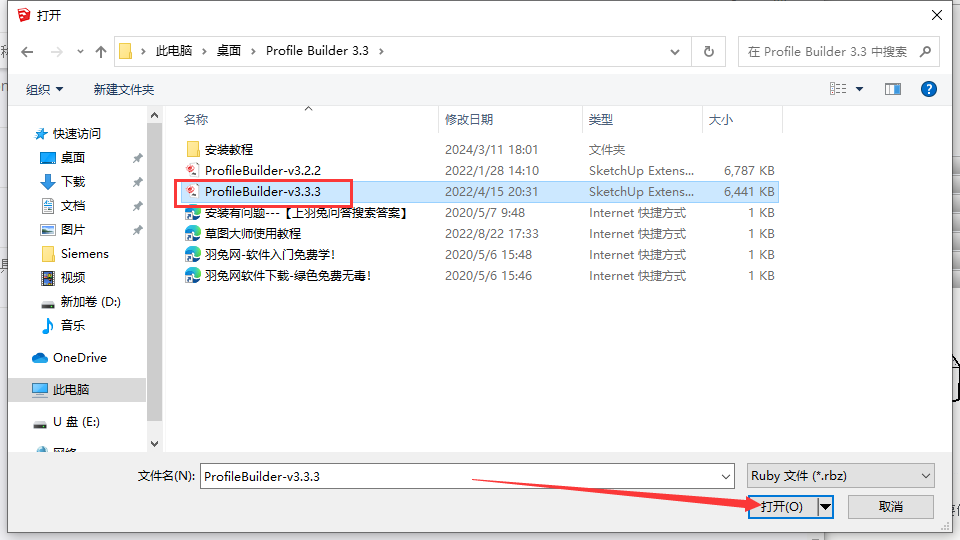Open 文档 in the sidebar
The width and height of the screenshot is (960, 540).
click(73, 206)
